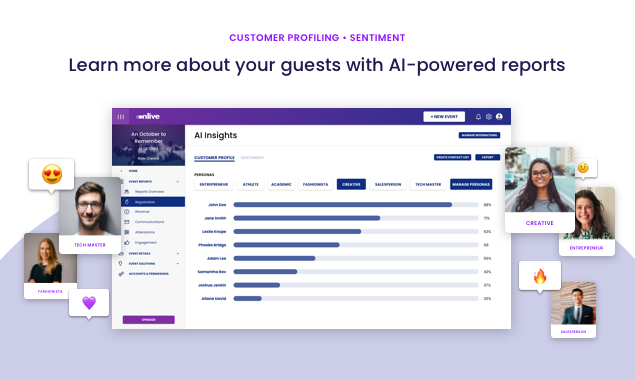Viewport: 635px width, 380px height.
Task: Click the Communications envelope icon
Action: pos(127,222)
